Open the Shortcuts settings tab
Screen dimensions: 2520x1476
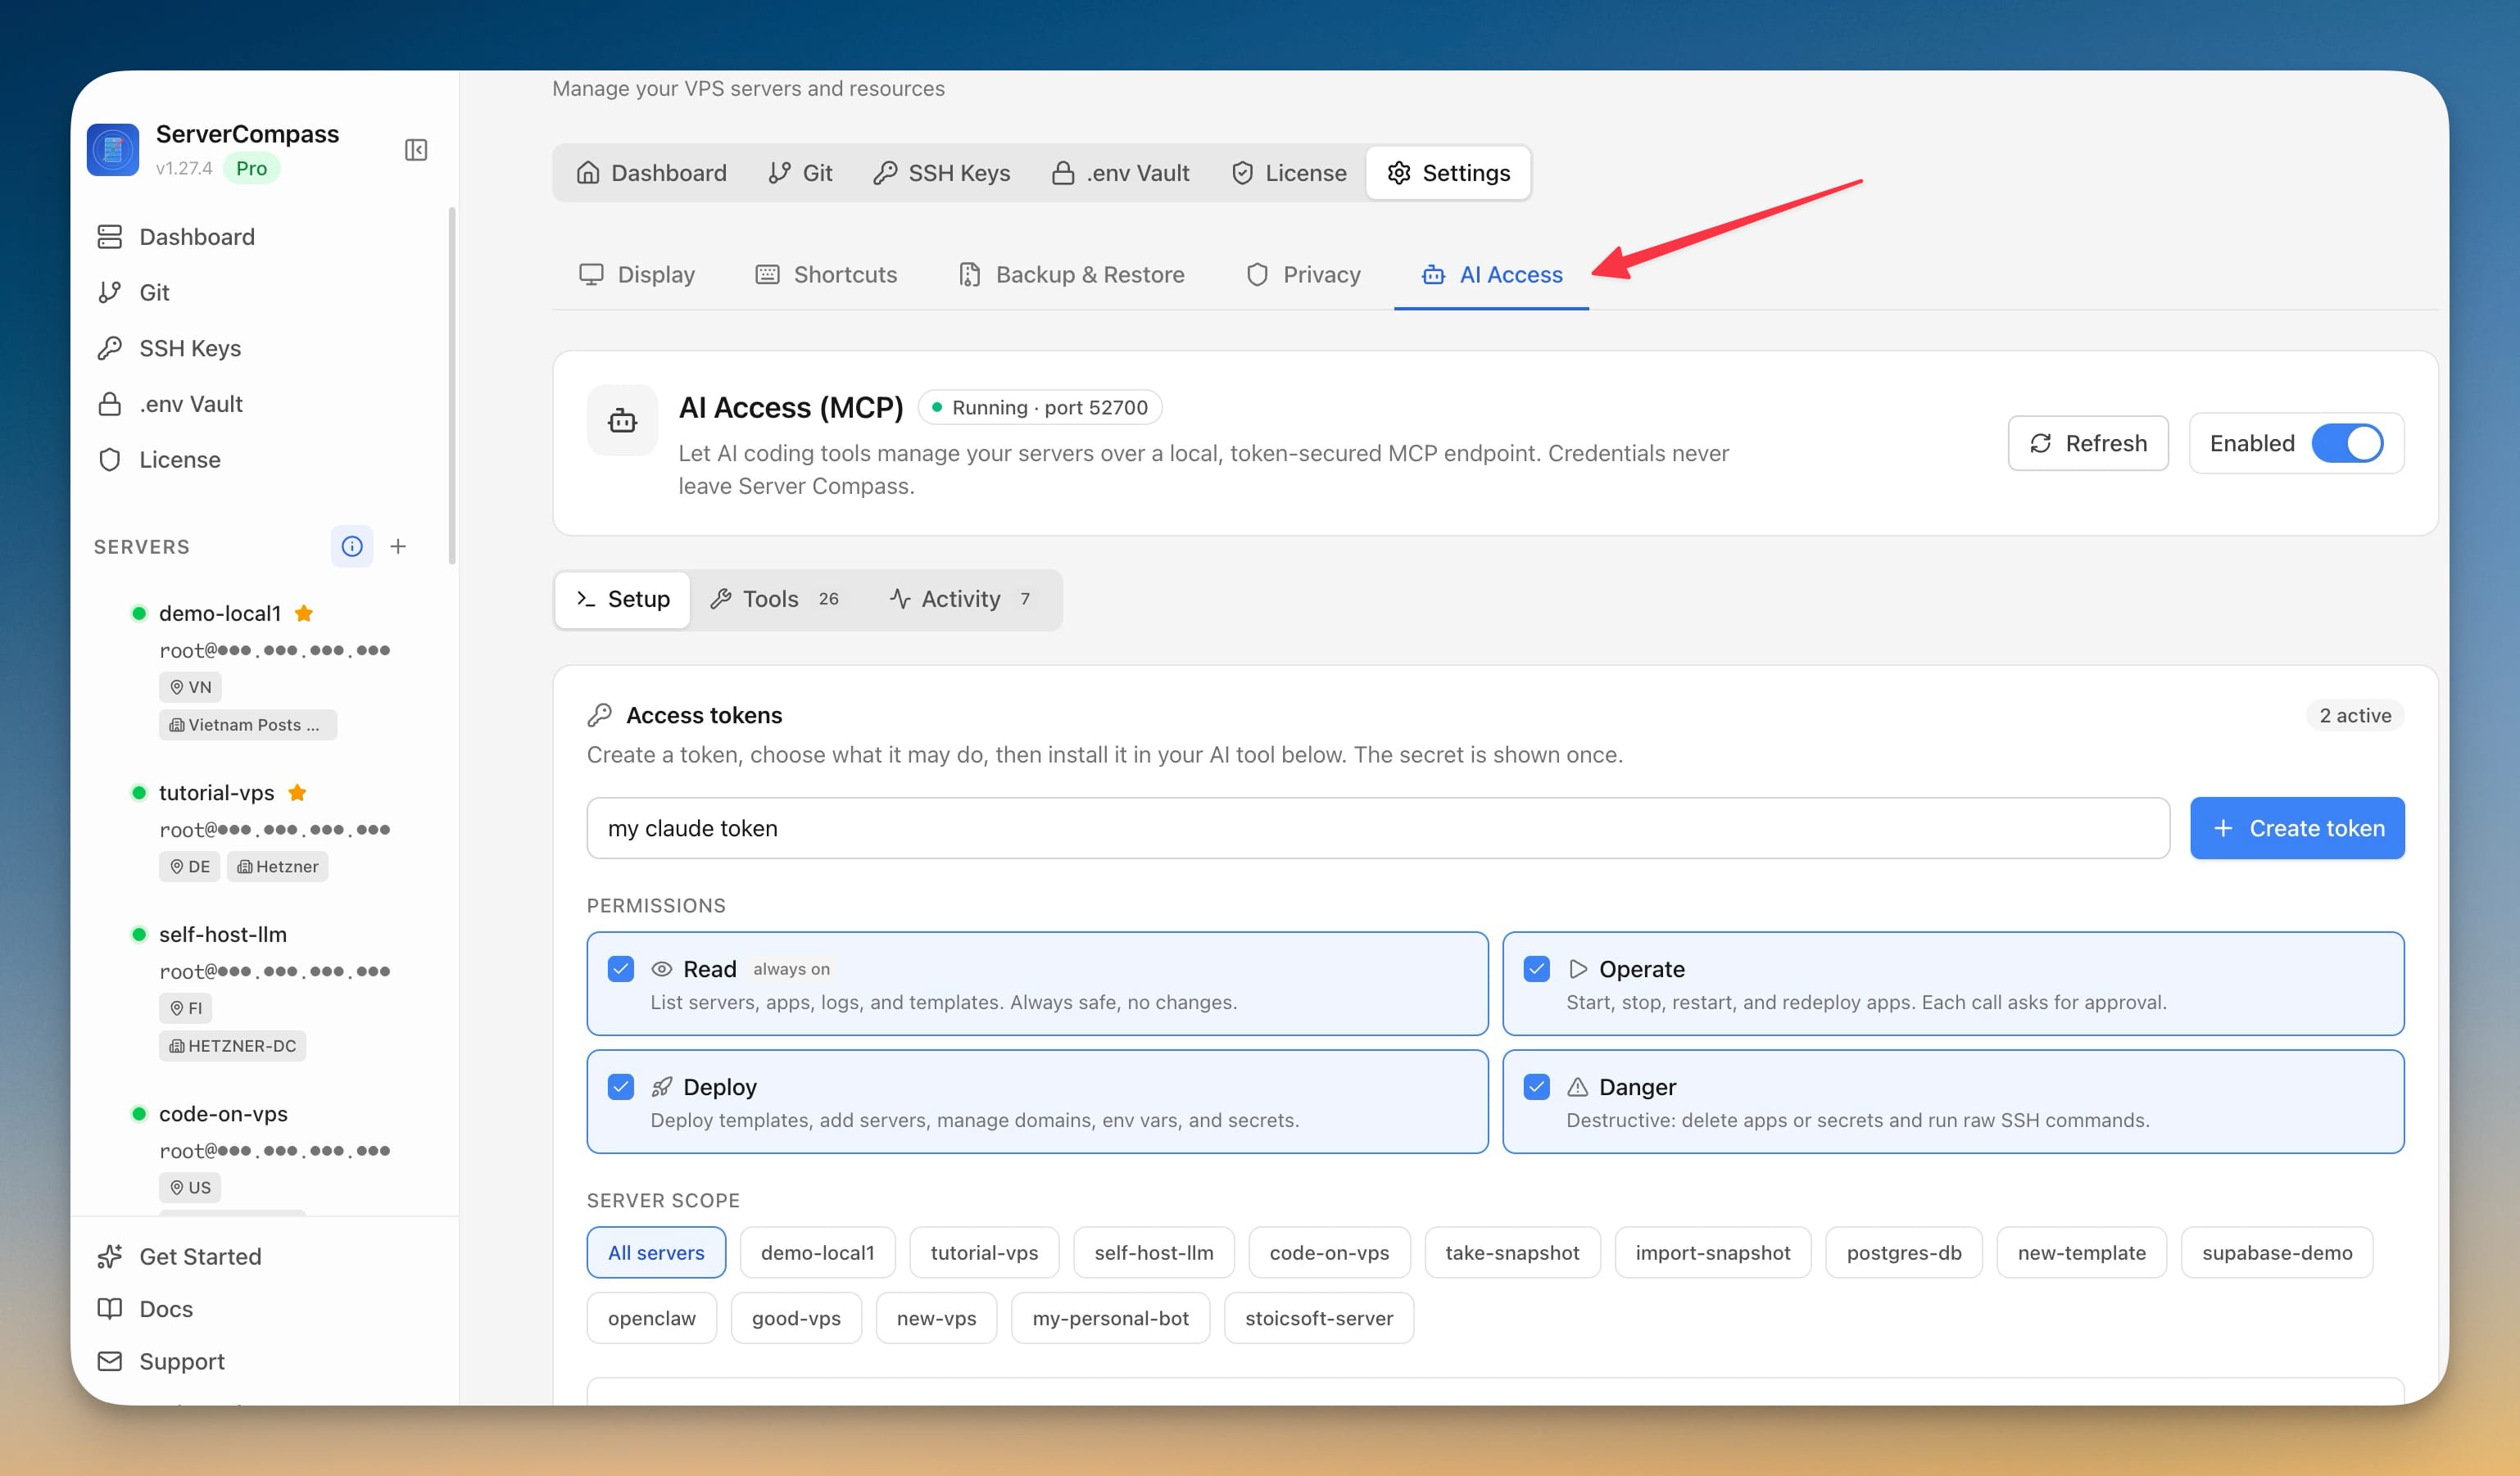click(826, 274)
